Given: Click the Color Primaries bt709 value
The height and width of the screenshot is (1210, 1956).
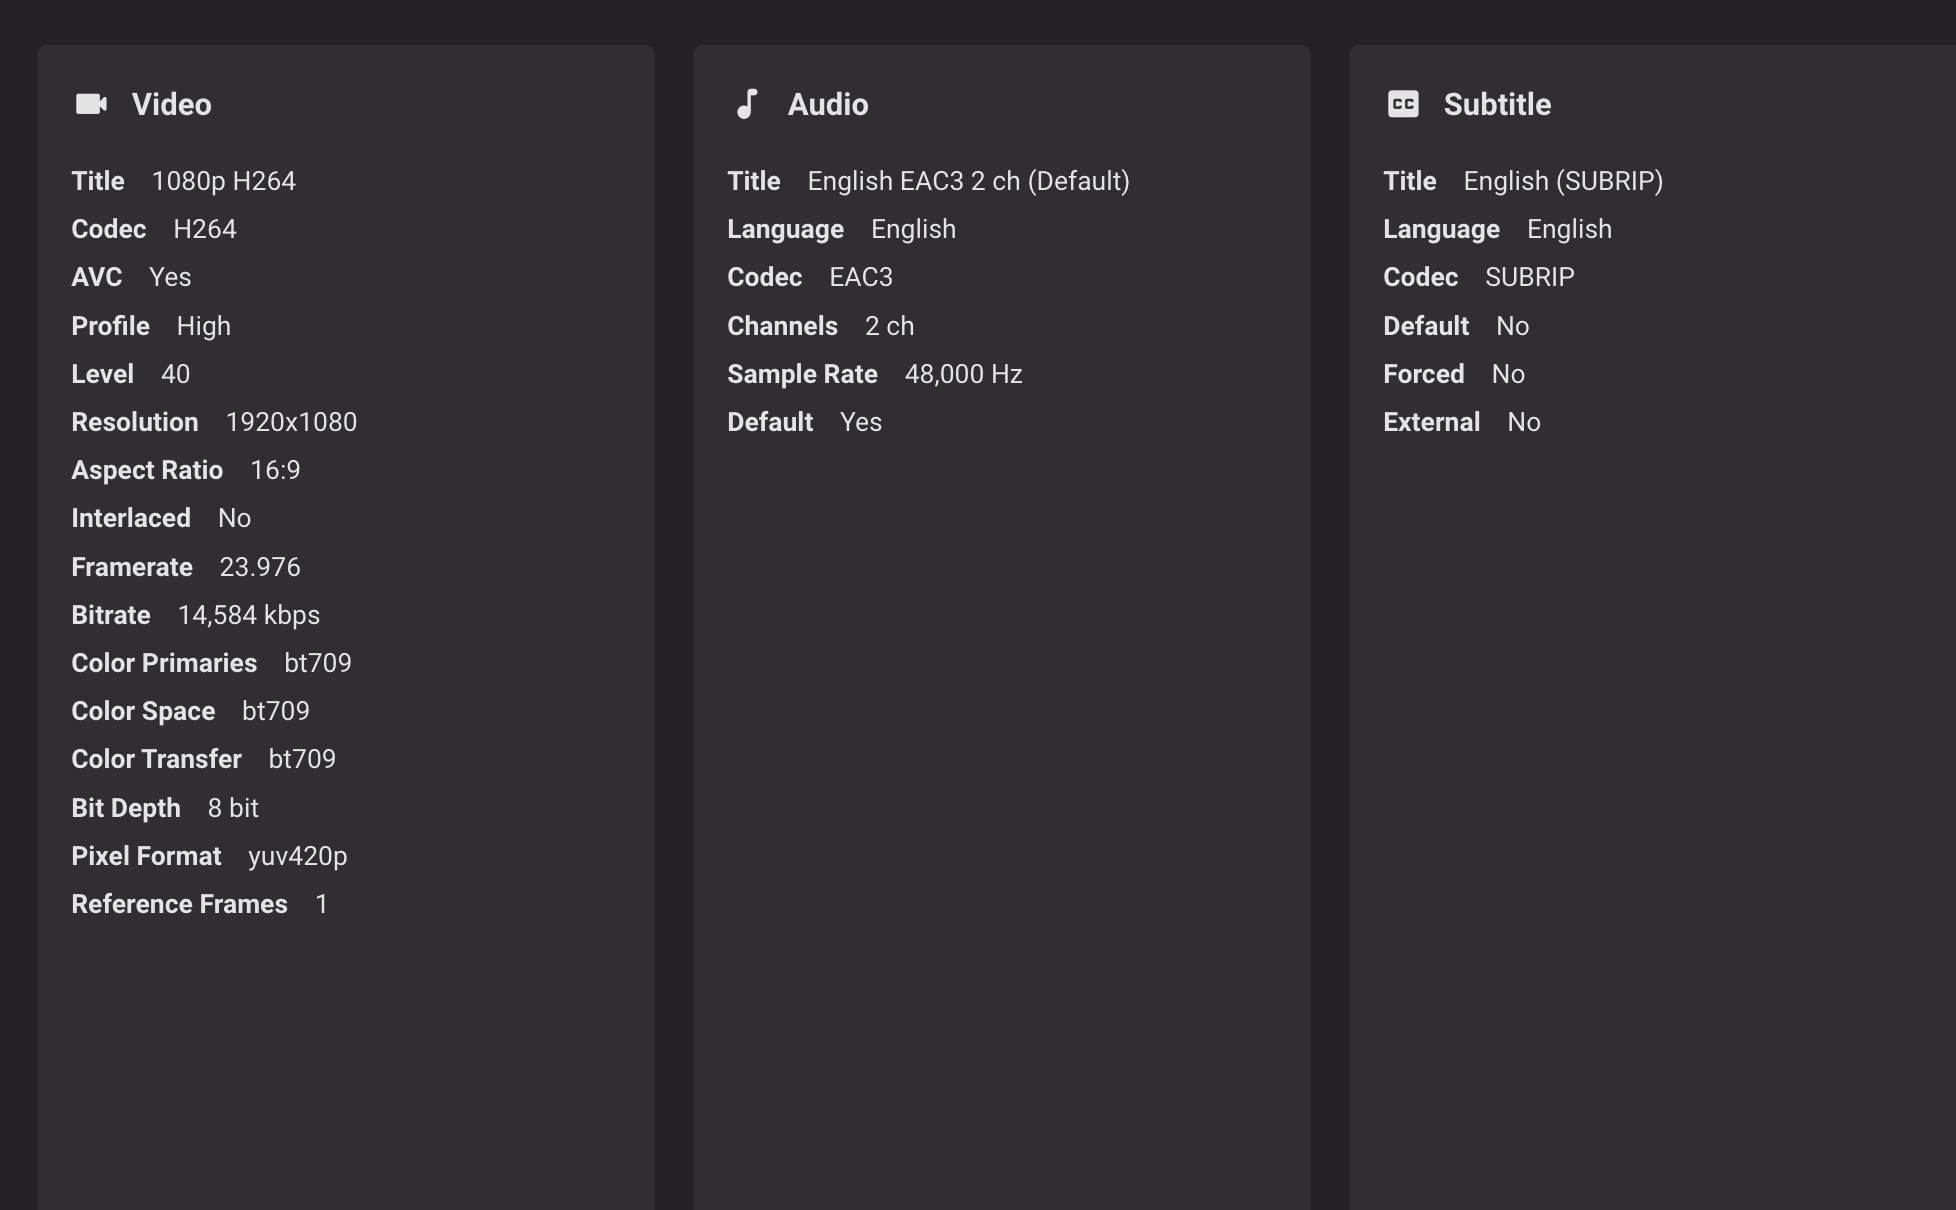Looking at the screenshot, I should coord(317,663).
